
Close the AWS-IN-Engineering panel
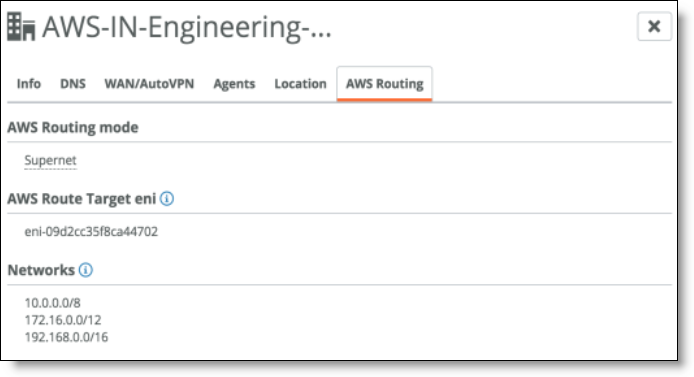(654, 27)
